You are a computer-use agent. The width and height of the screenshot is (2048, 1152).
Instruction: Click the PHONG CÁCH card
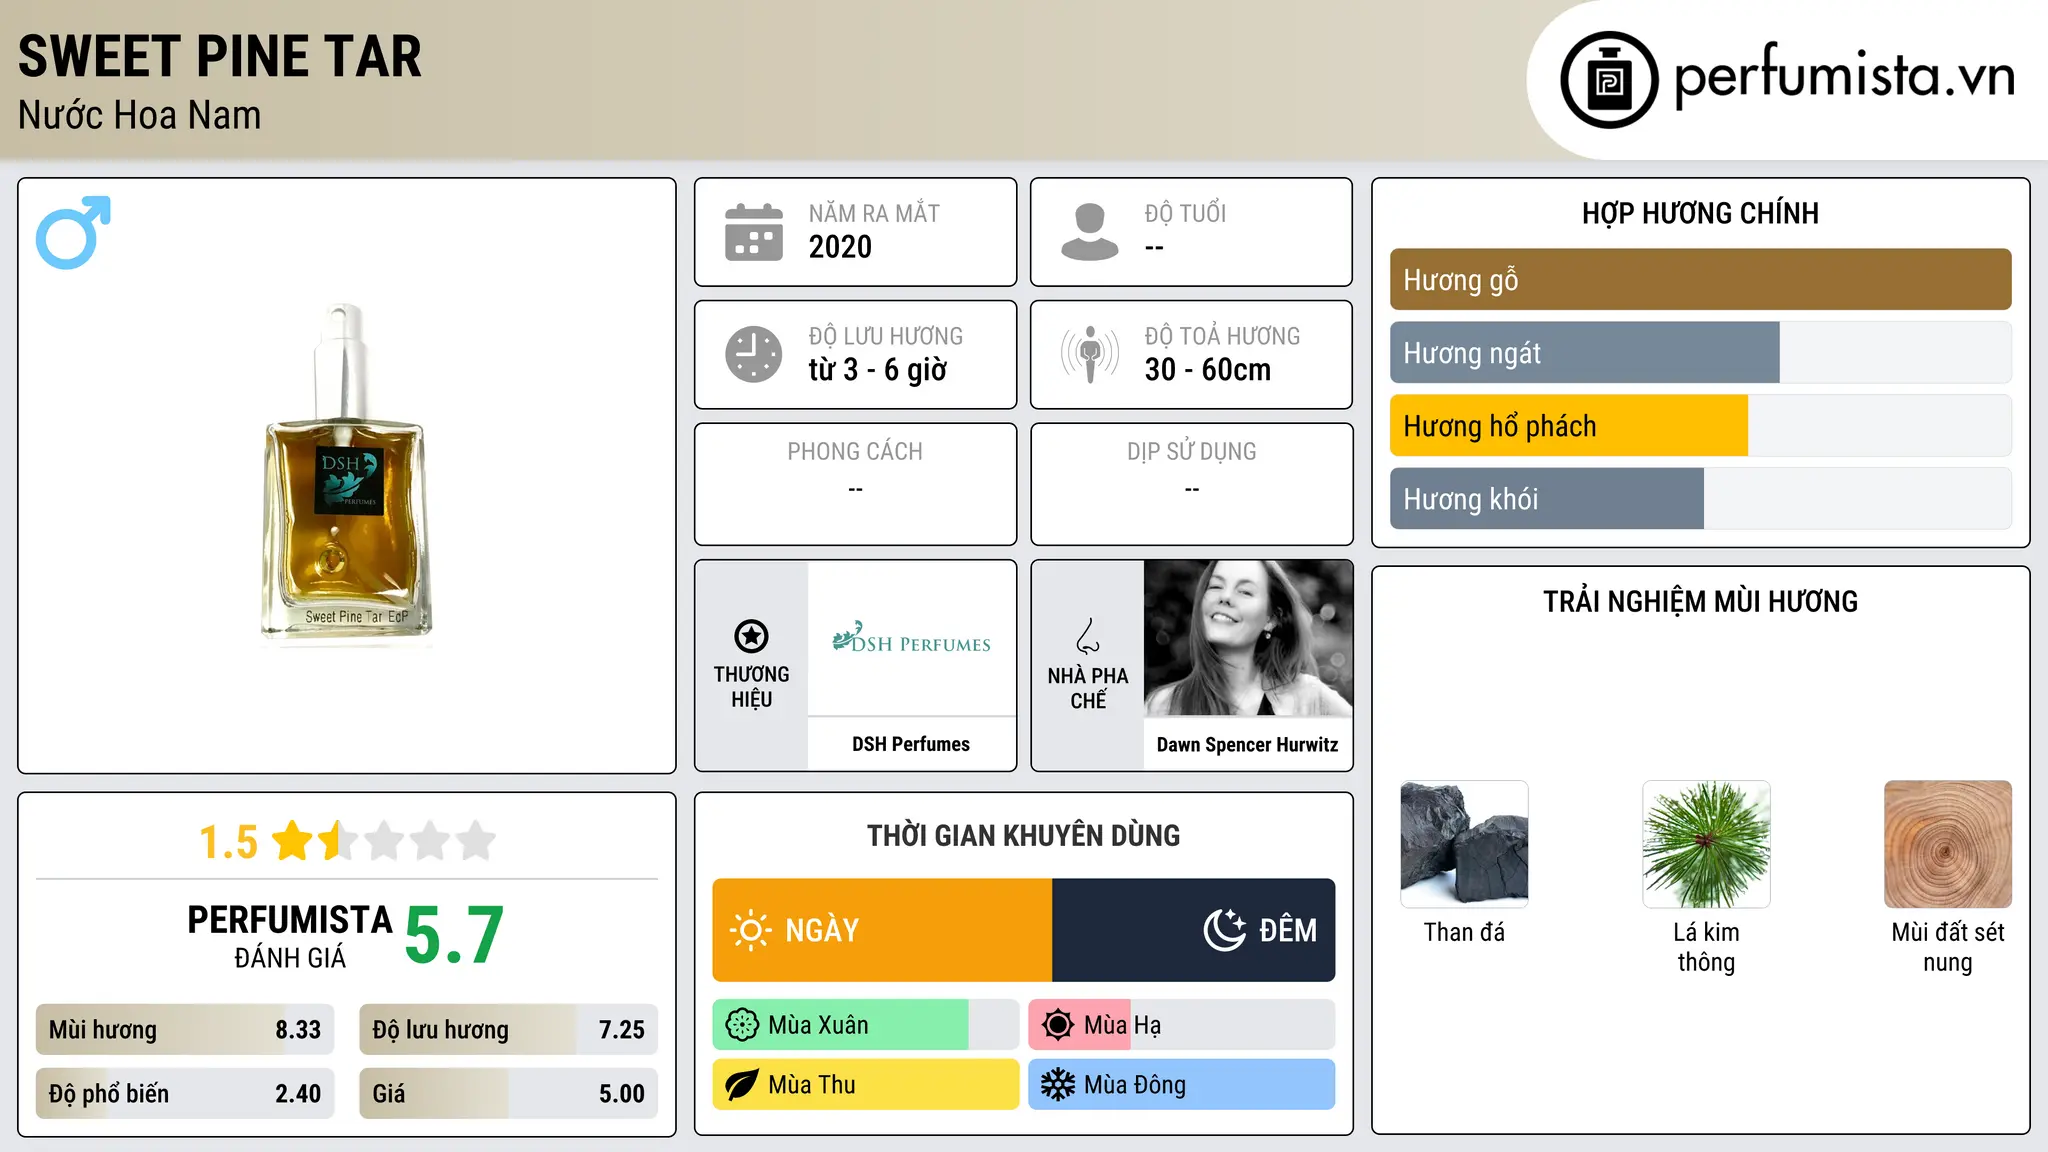point(855,484)
